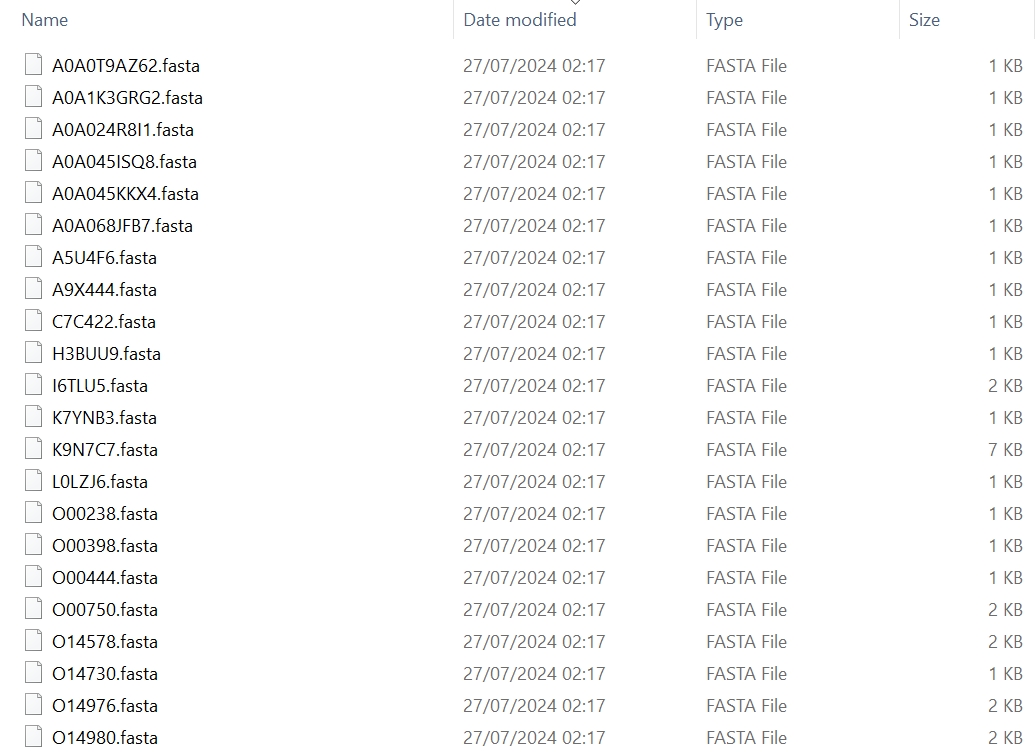Click the A0A068JFB7.fasta file name
The image size is (1035, 753).
[122, 226]
